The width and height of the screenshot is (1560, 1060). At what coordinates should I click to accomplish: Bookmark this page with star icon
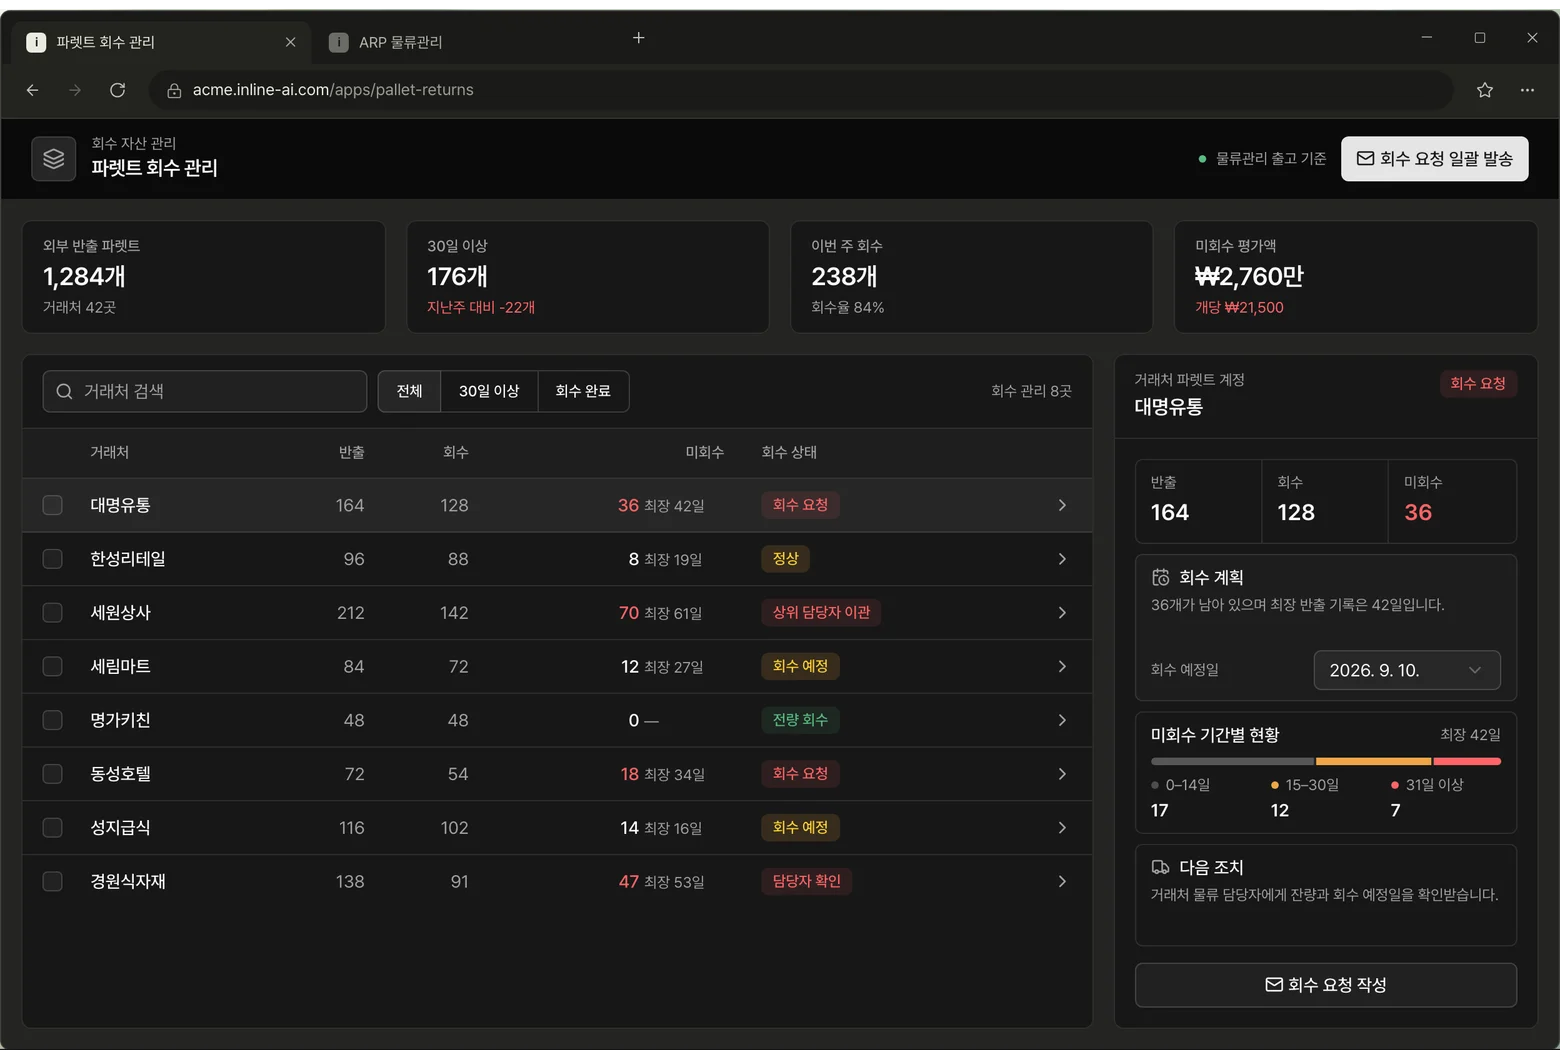[x=1485, y=90]
